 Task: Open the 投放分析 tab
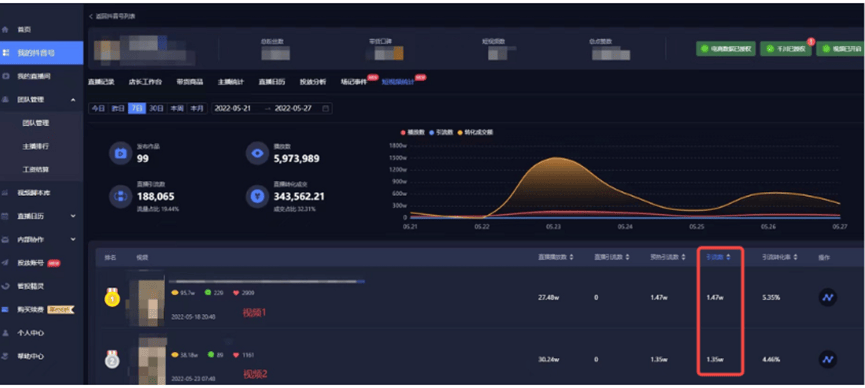click(x=313, y=82)
